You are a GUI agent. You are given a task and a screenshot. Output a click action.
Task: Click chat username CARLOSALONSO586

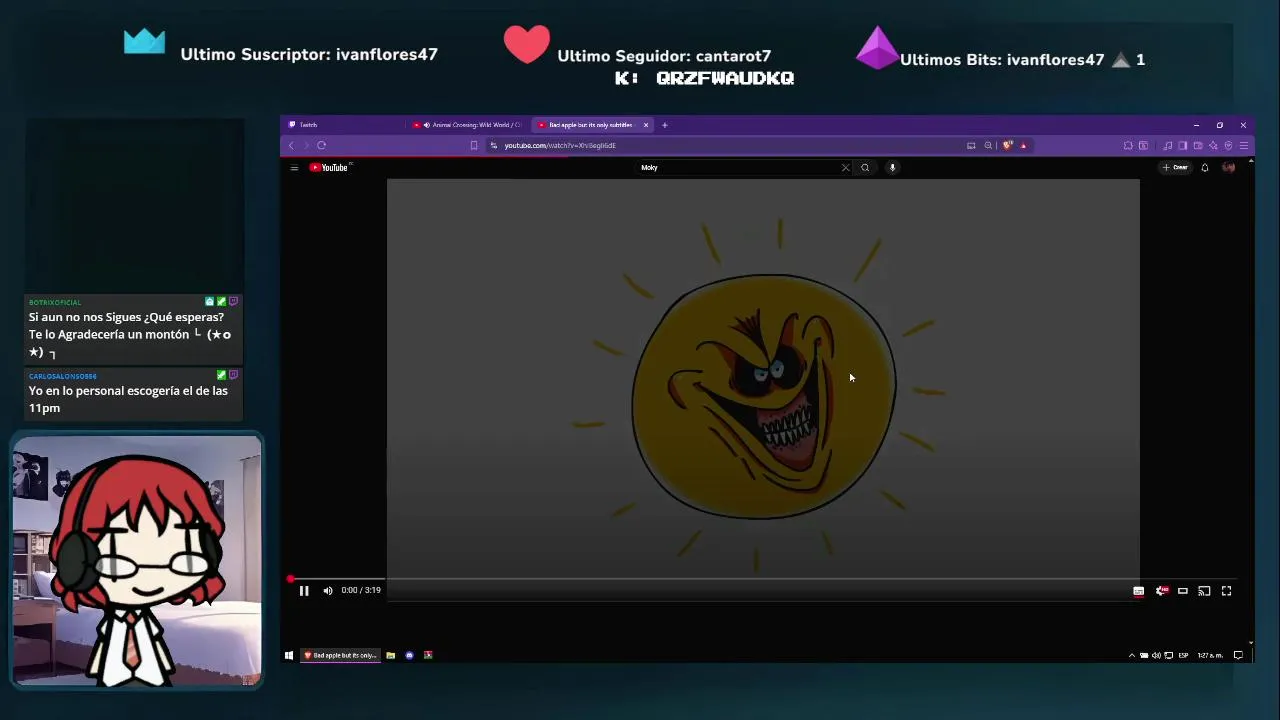point(63,376)
